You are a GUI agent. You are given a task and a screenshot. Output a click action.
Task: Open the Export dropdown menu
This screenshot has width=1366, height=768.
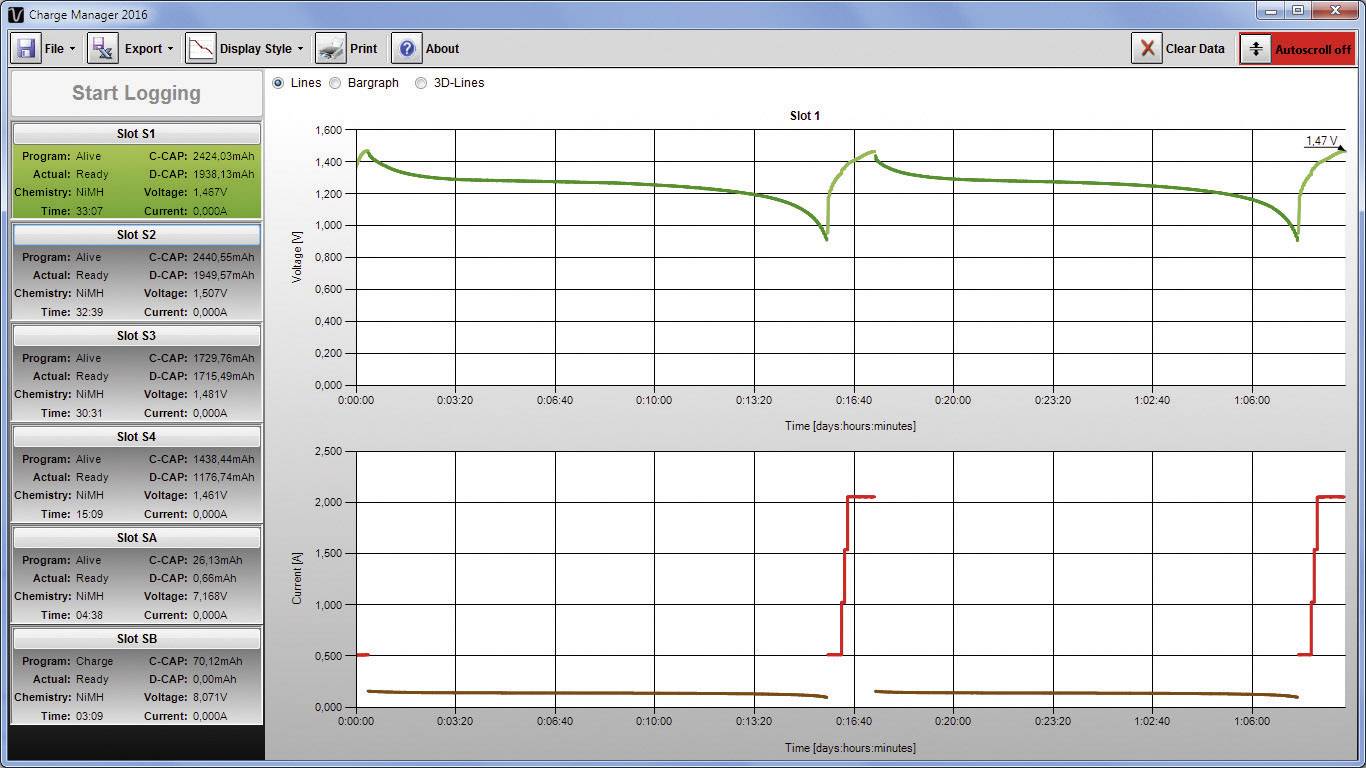pyautogui.click(x=151, y=47)
